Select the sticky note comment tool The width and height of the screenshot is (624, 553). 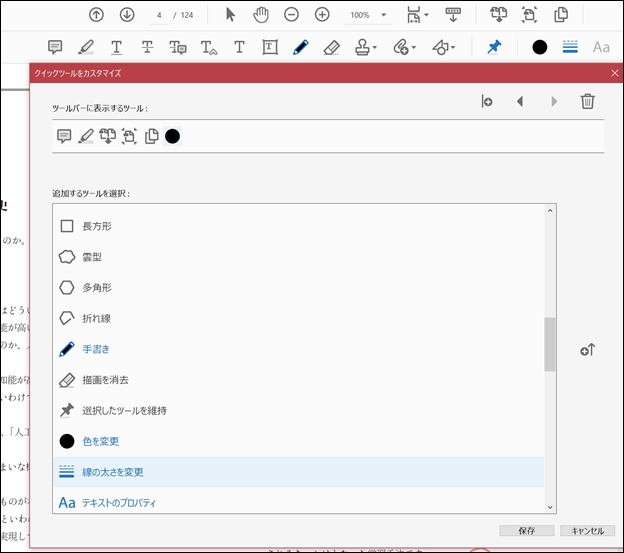[55, 47]
